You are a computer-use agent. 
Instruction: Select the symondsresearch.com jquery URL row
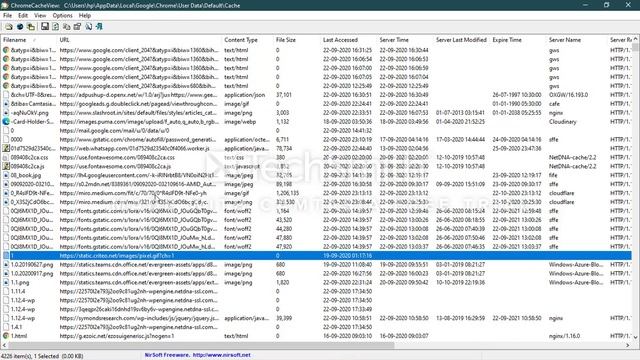pos(139,318)
